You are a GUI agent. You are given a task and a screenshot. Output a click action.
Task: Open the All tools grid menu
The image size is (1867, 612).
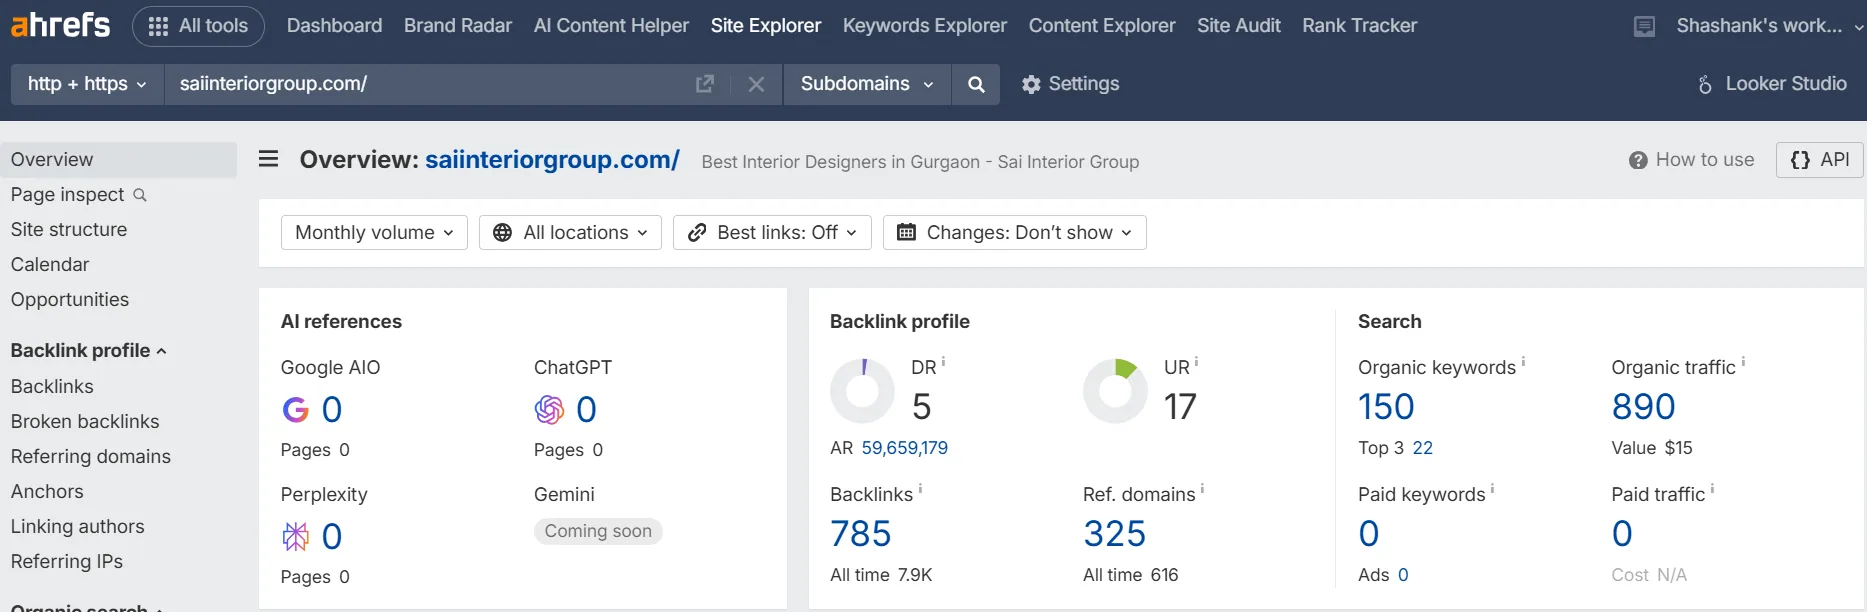[198, 26]
